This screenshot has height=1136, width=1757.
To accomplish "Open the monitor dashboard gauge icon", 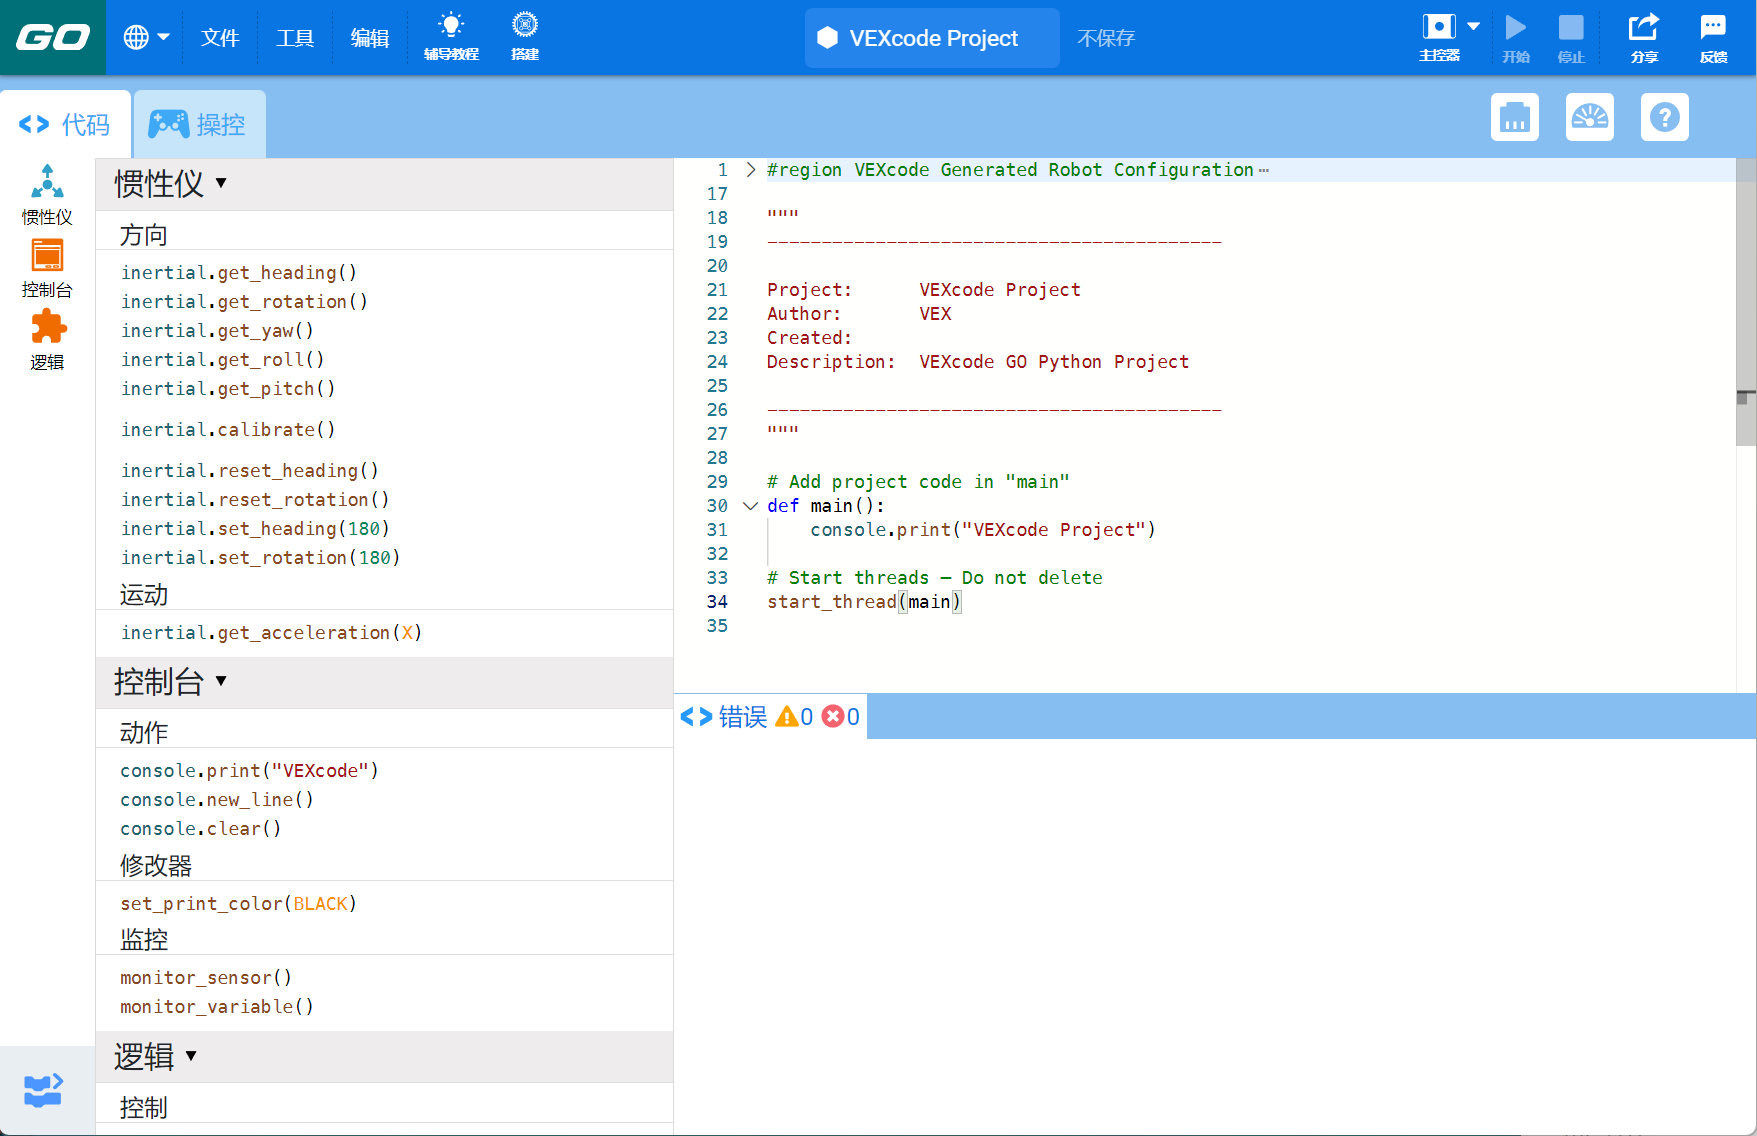I will [x=1589, y=117].
